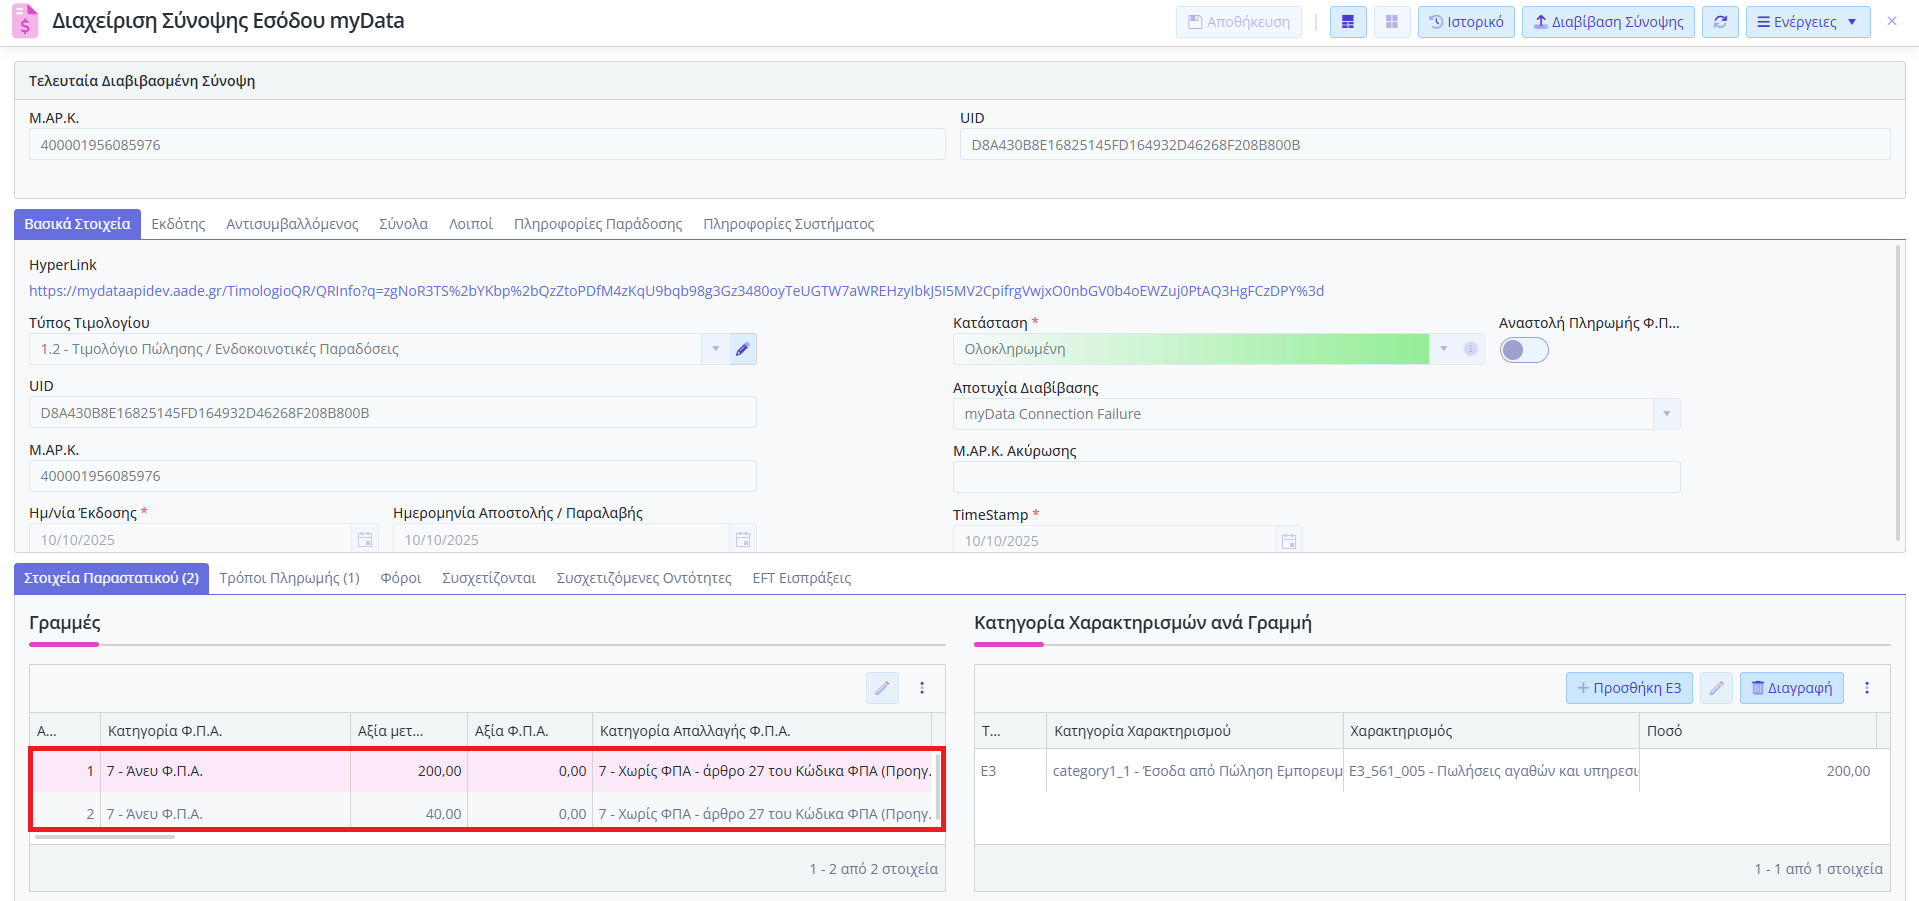Click the edit pencil above the Γραμμές table
The height and width of the screenshot is (901, 1919).
(882, 688)
